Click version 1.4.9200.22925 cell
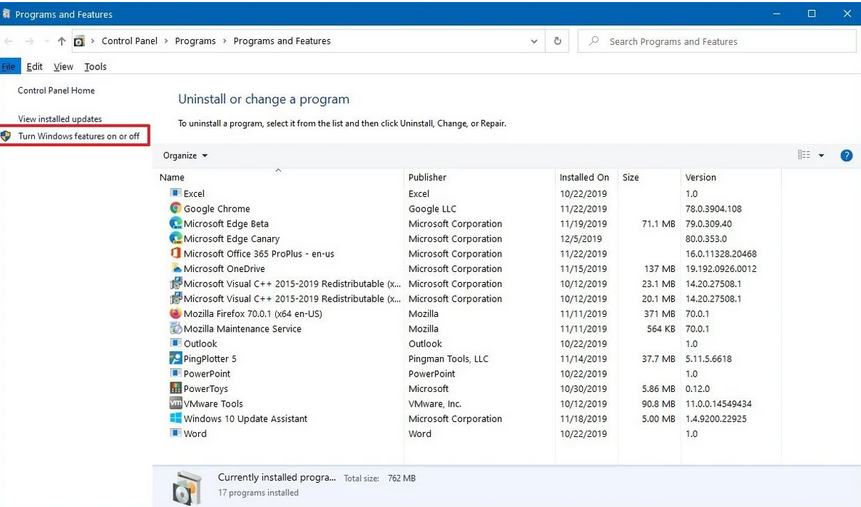 pyautogui.click(x=716, y=419)
